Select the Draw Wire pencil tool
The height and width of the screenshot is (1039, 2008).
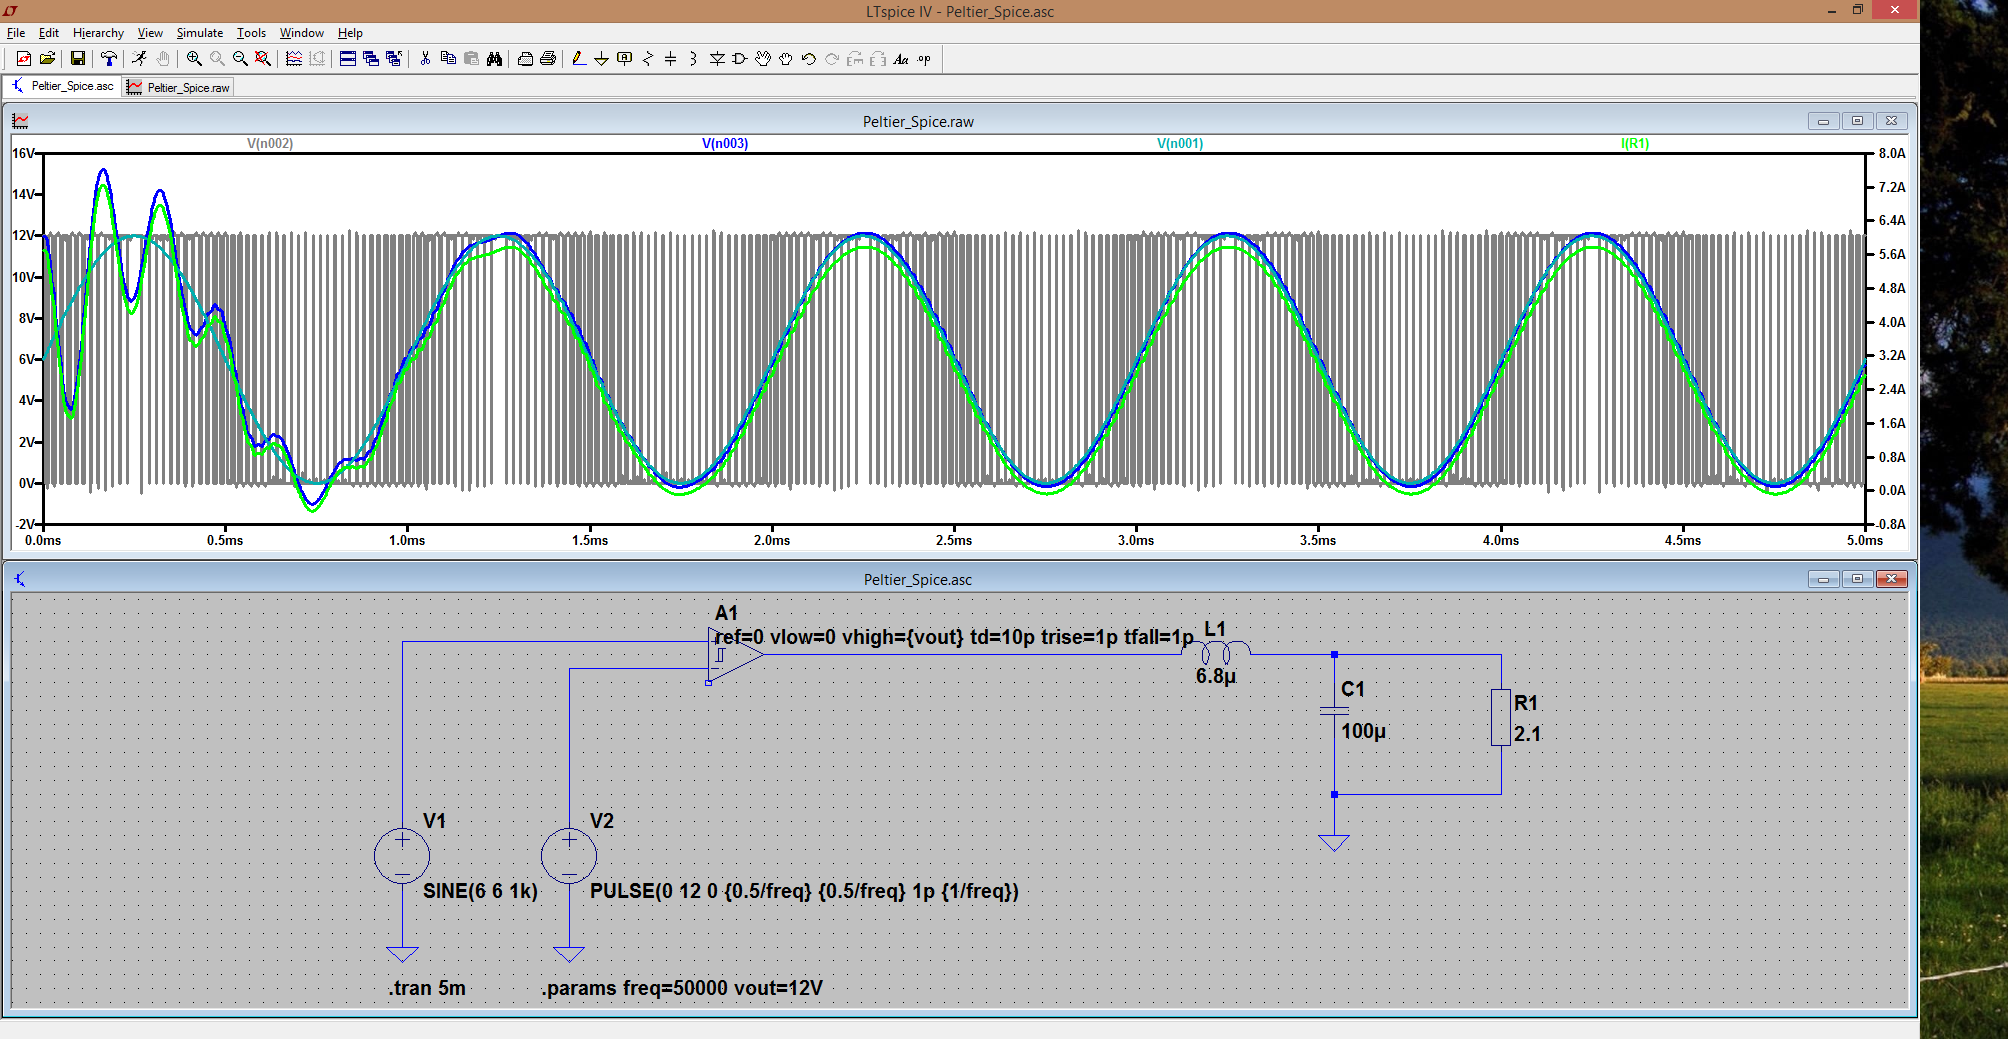579,59
